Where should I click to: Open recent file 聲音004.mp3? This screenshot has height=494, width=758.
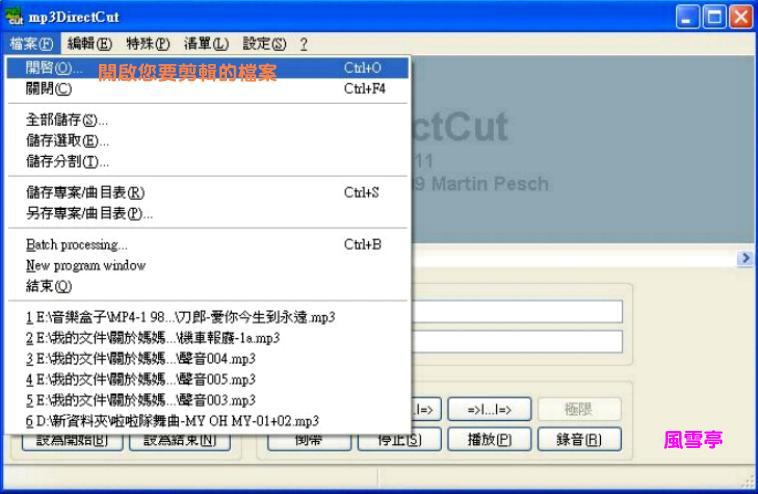[207, 359]
